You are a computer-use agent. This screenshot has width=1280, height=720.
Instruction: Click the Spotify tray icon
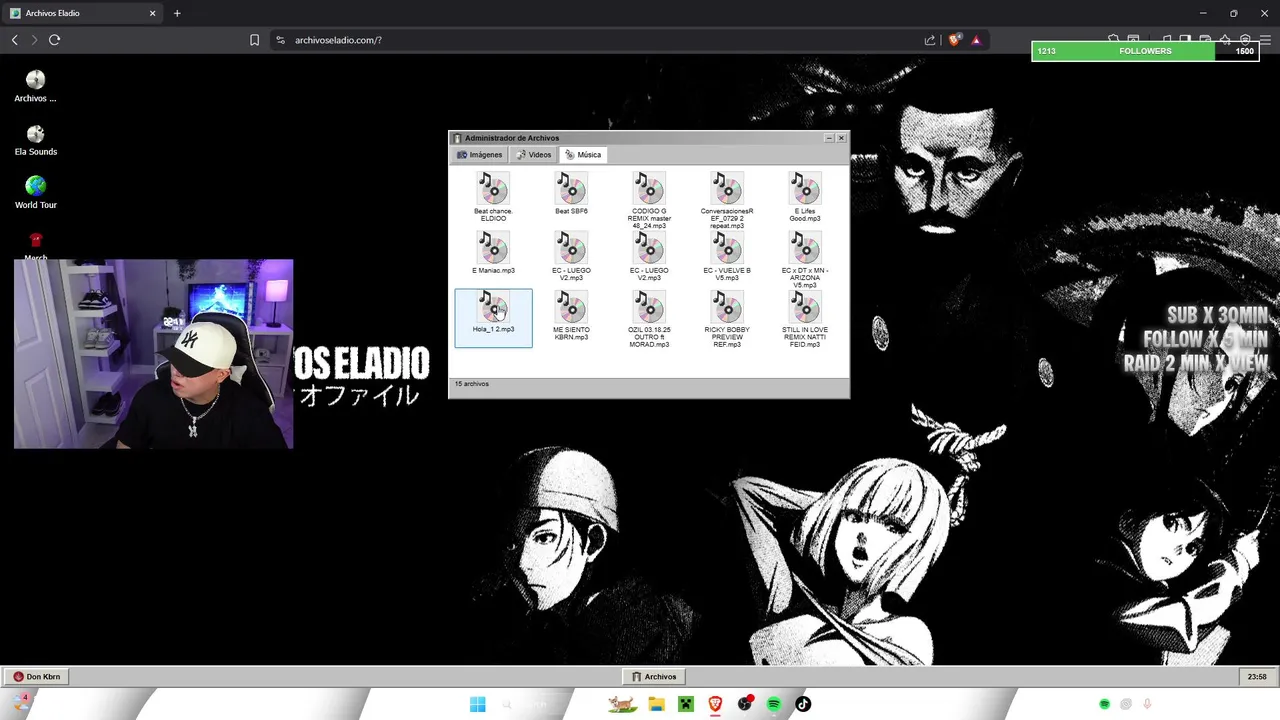point(1104,704)
